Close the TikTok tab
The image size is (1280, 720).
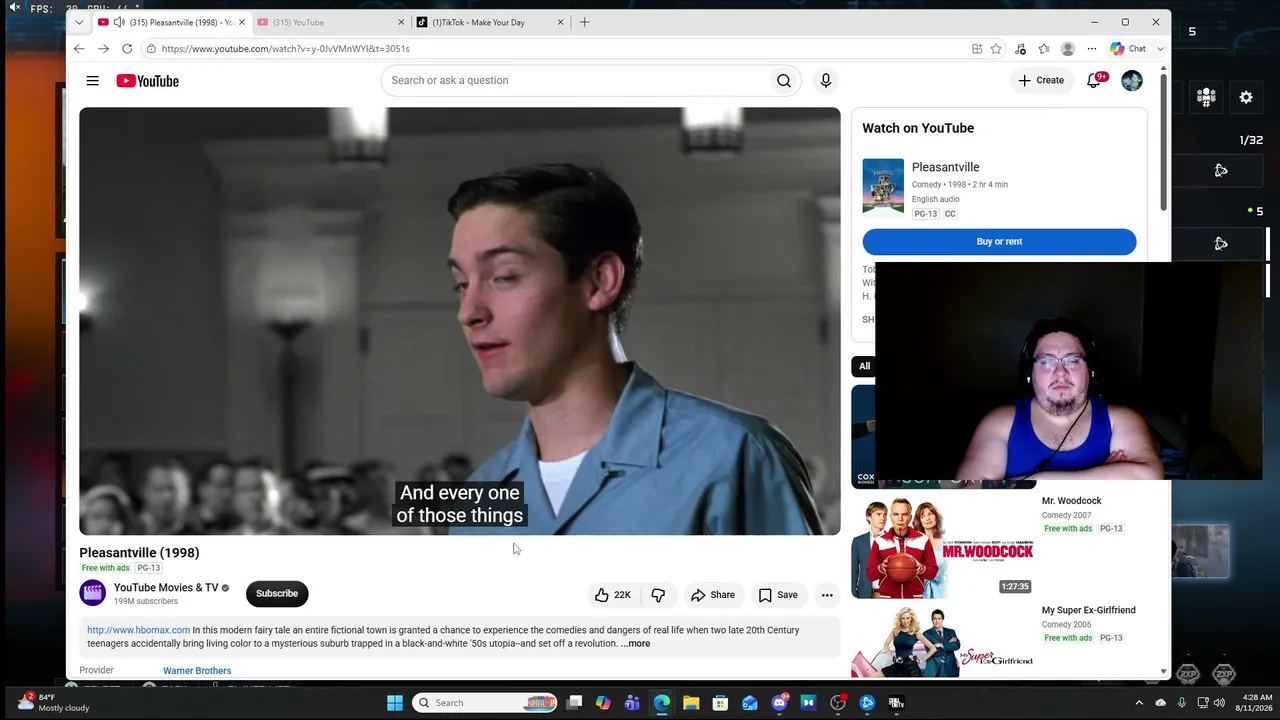point(560,22)
